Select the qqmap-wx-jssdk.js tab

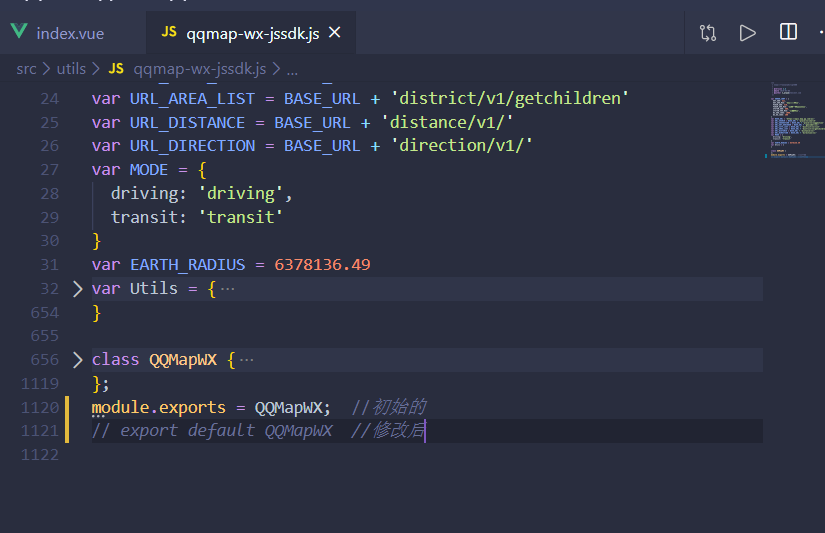[x=253, y=34]
